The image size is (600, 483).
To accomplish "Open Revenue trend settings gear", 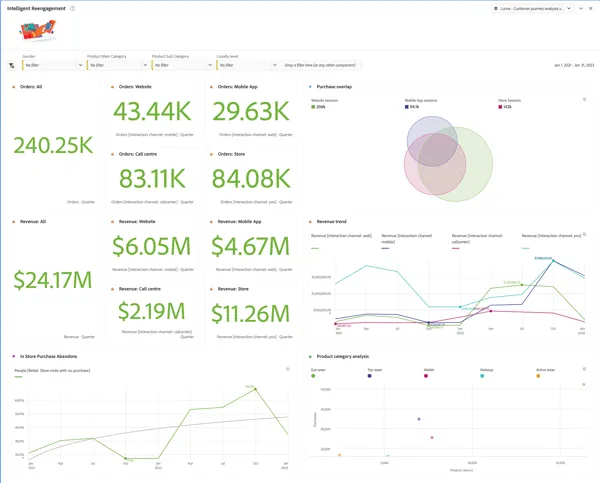I will pos(584,234).
